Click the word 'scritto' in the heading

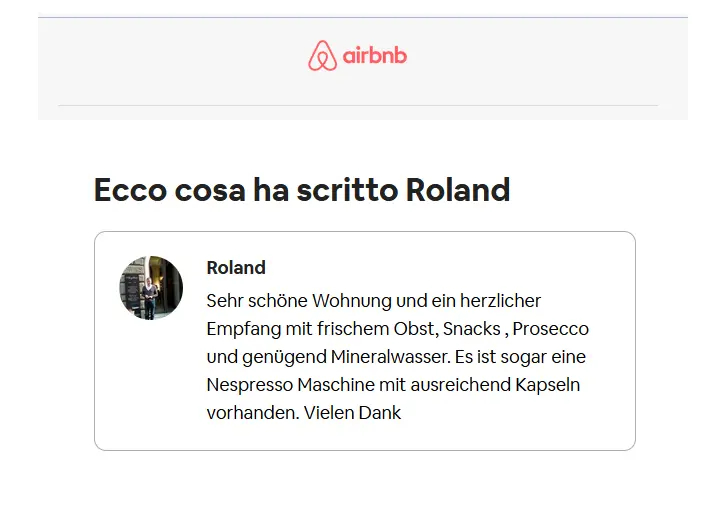point(347,189)
